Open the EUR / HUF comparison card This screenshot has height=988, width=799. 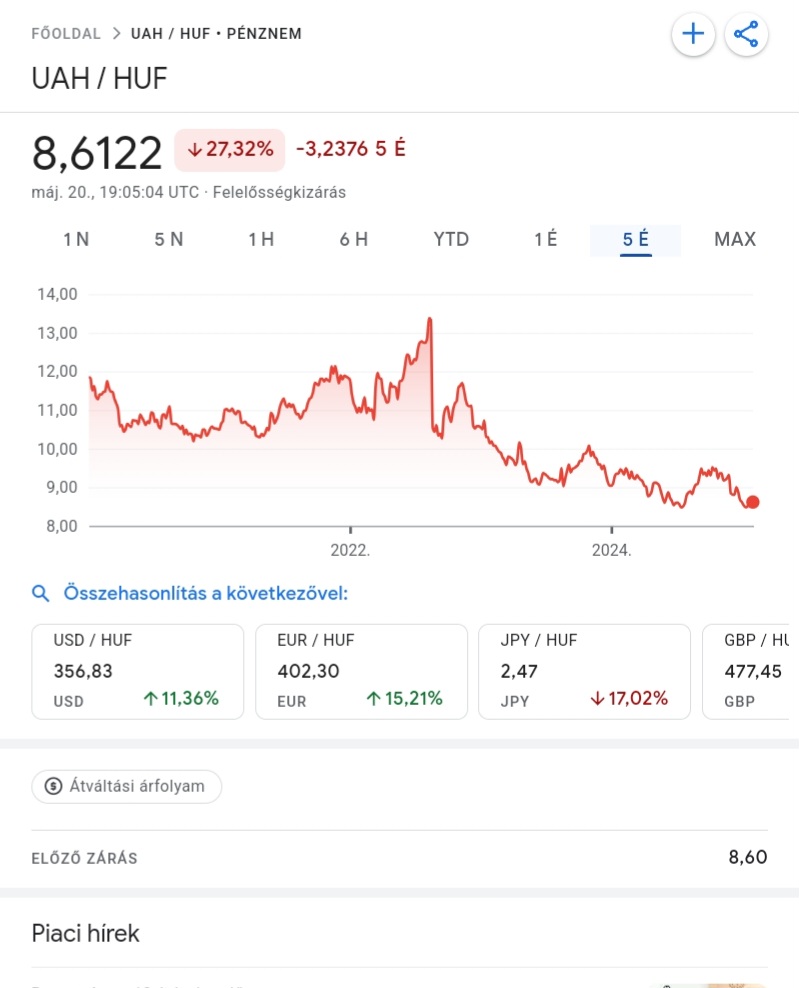361,672
